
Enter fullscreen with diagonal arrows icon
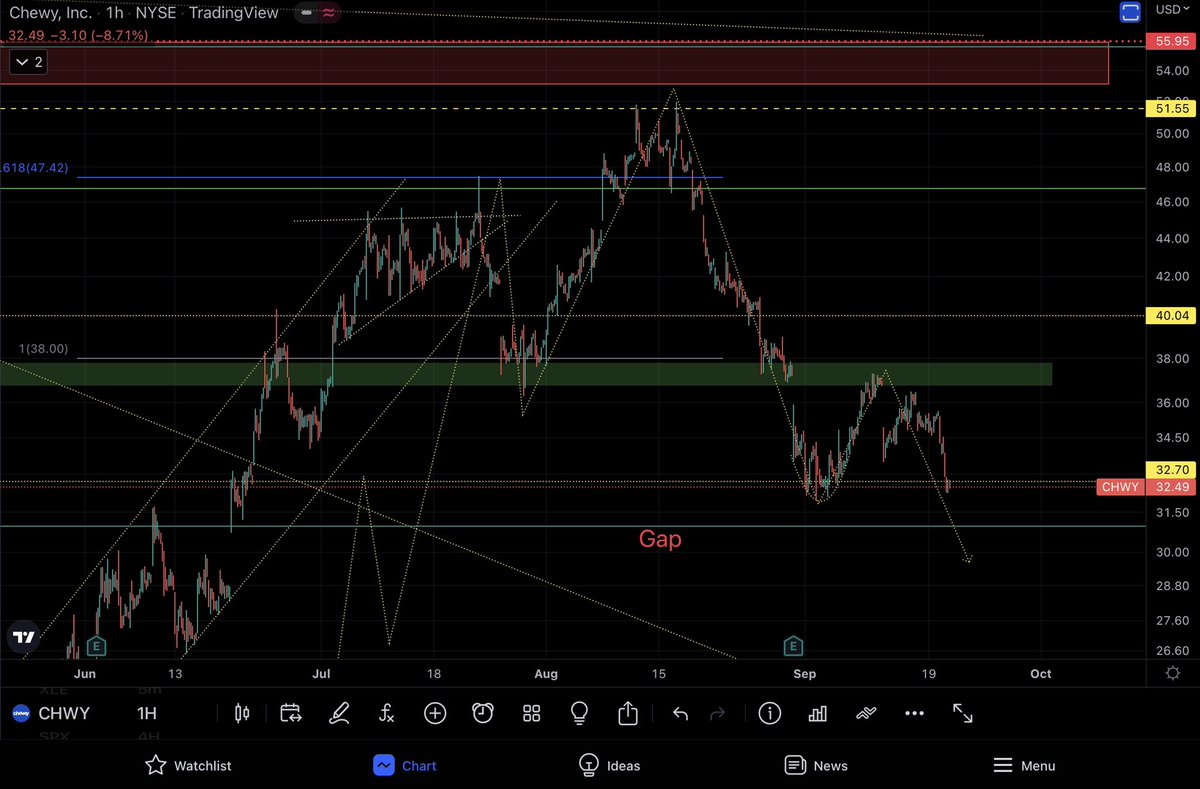tap(962, 713)
